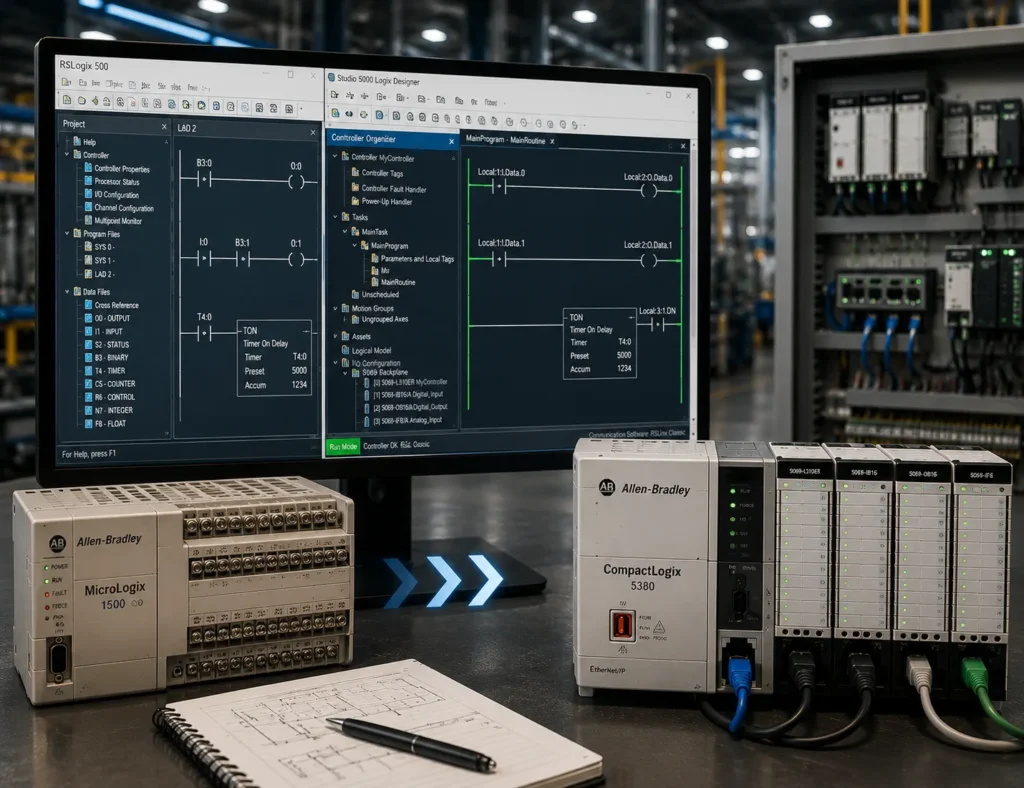Image resolution: width=1024 pixels, height=788 pixels.
Task: Click the Multipoint Monitor icon
Action: tap(88, 220)
